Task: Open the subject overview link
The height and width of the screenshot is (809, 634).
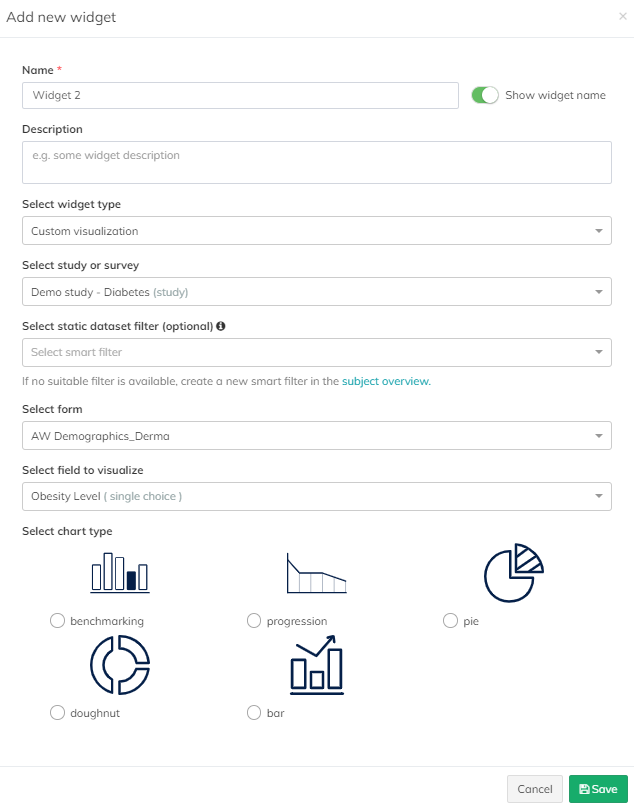Action: [x=385, y=381]
